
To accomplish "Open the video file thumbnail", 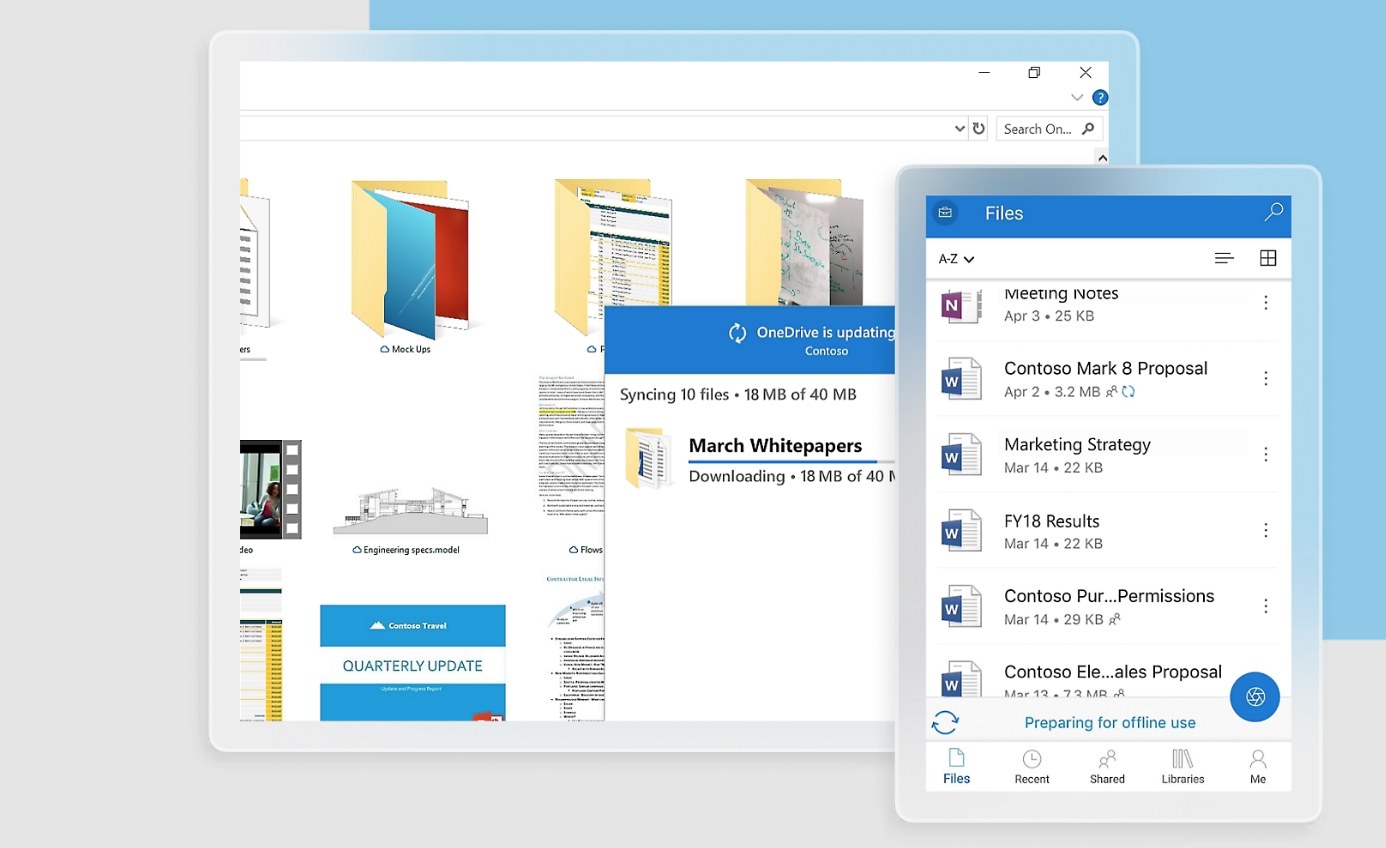I will [x=270, y=490].
